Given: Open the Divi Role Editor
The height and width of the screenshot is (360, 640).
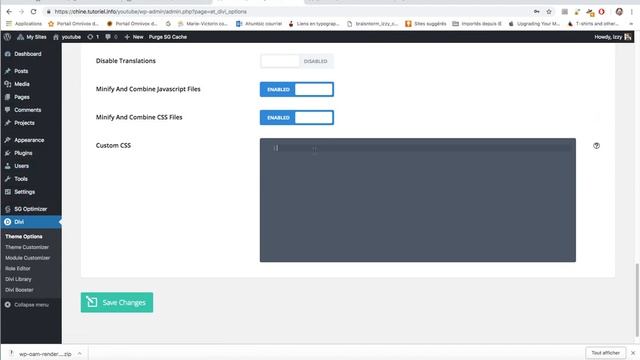Looking at the screenshot, I should [x=18, y=269].
